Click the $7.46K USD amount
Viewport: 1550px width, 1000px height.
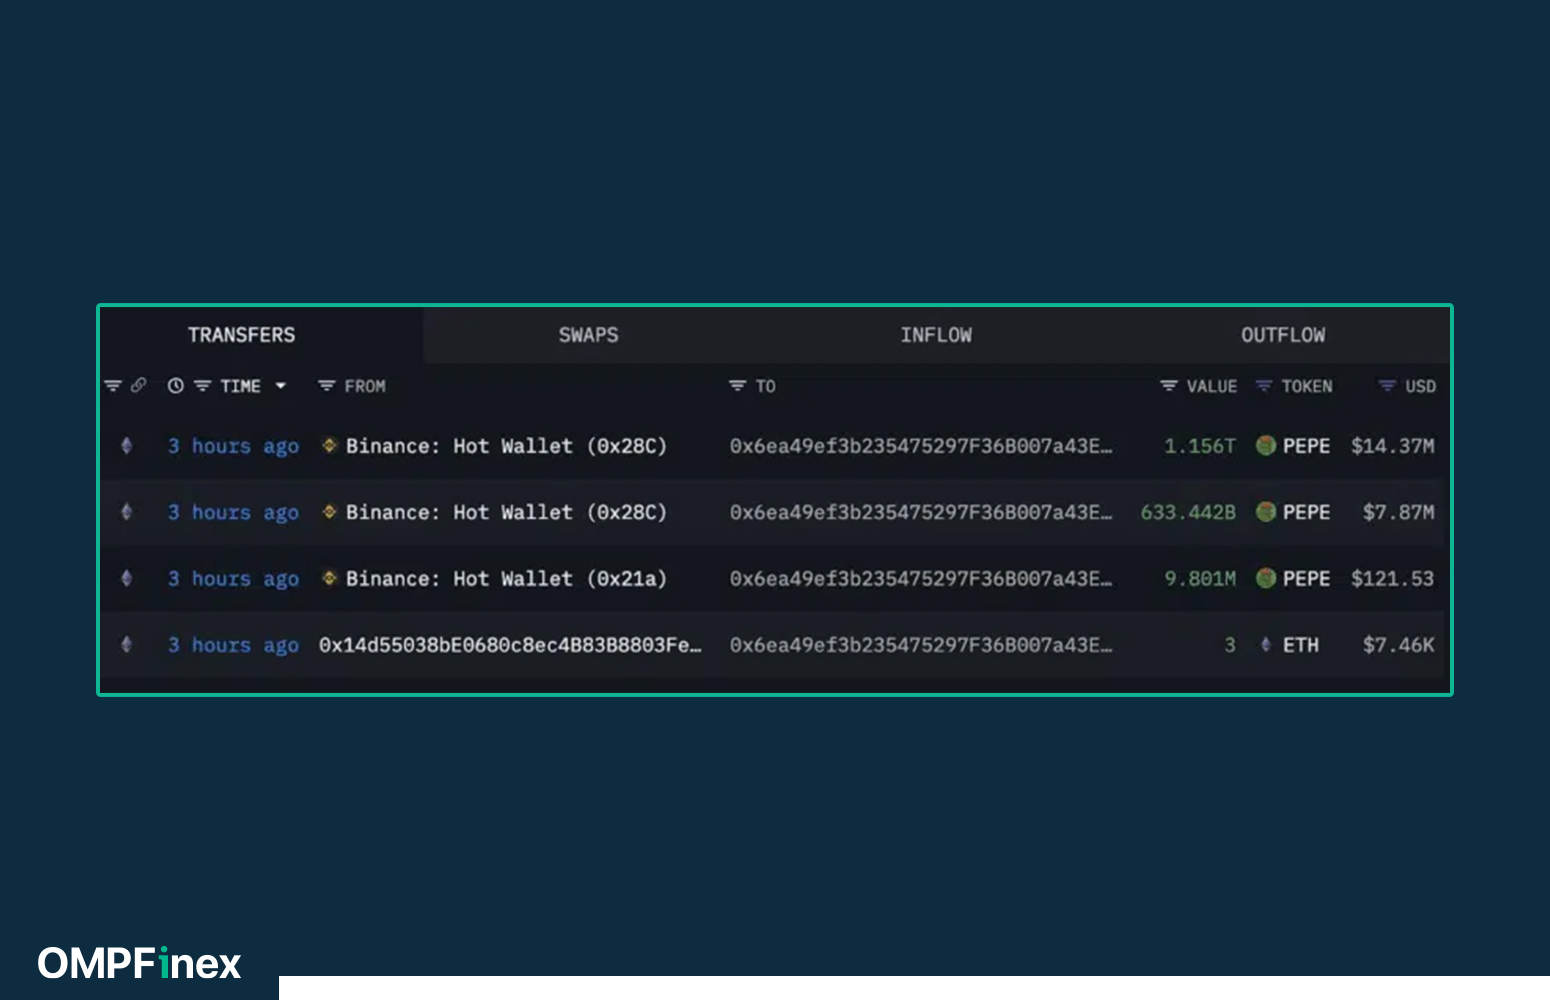(1398, 645)
